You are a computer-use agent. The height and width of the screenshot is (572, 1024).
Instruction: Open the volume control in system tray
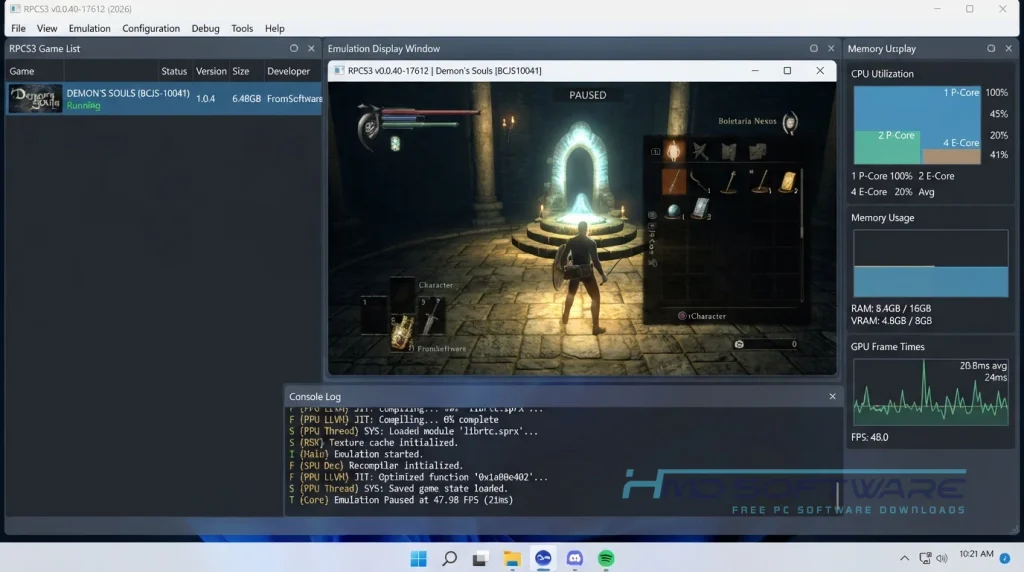[942, 558]
